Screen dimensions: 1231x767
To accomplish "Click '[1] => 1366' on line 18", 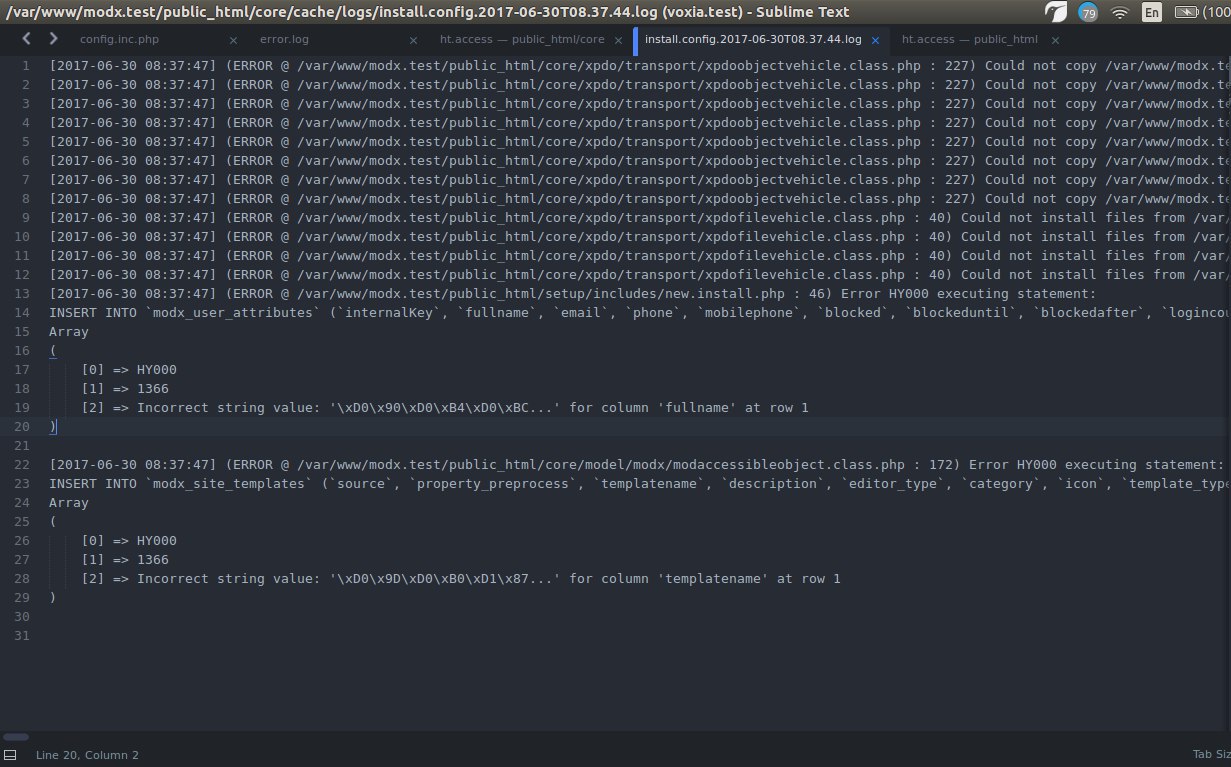I will pyautogui.click(x=125, y=389).
